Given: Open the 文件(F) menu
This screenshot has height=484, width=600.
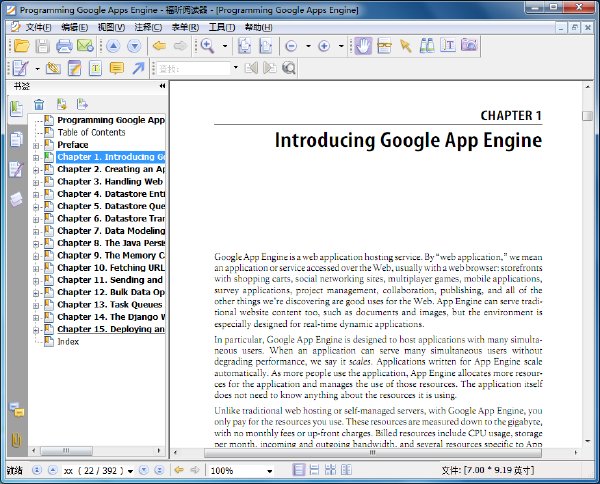Looking at the screenshot, I should click(38, 28).
